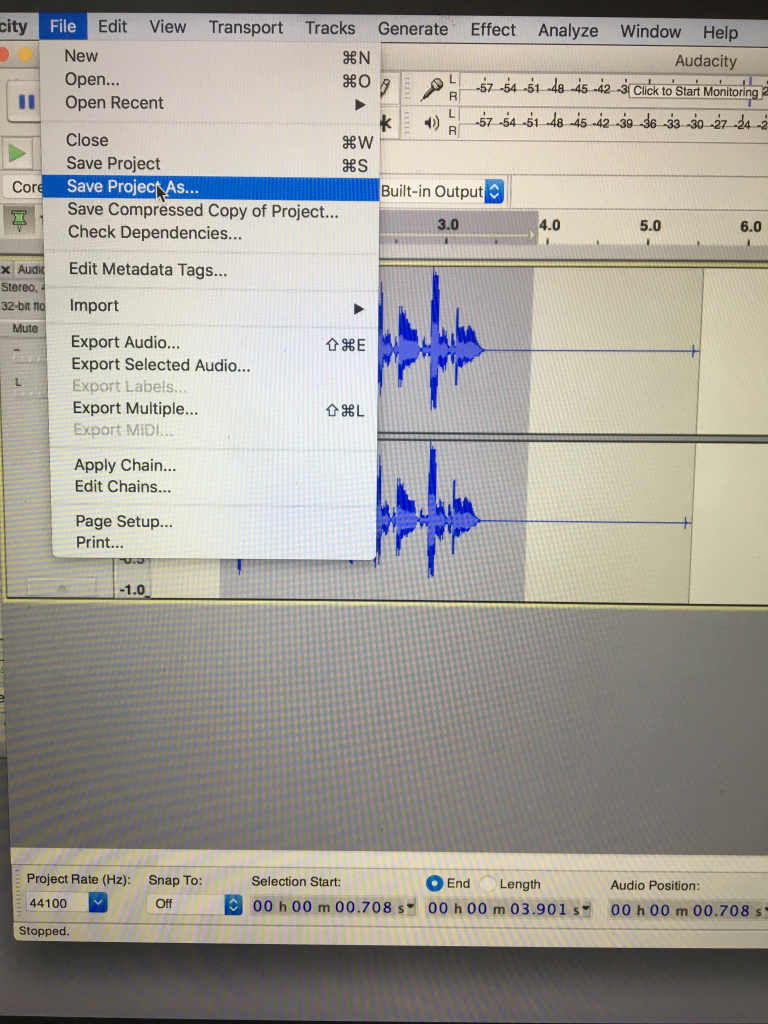768x1024 pixels.
Task: Choose Open... from File menu
Action: pyautogui.click(x=212, y=80)
